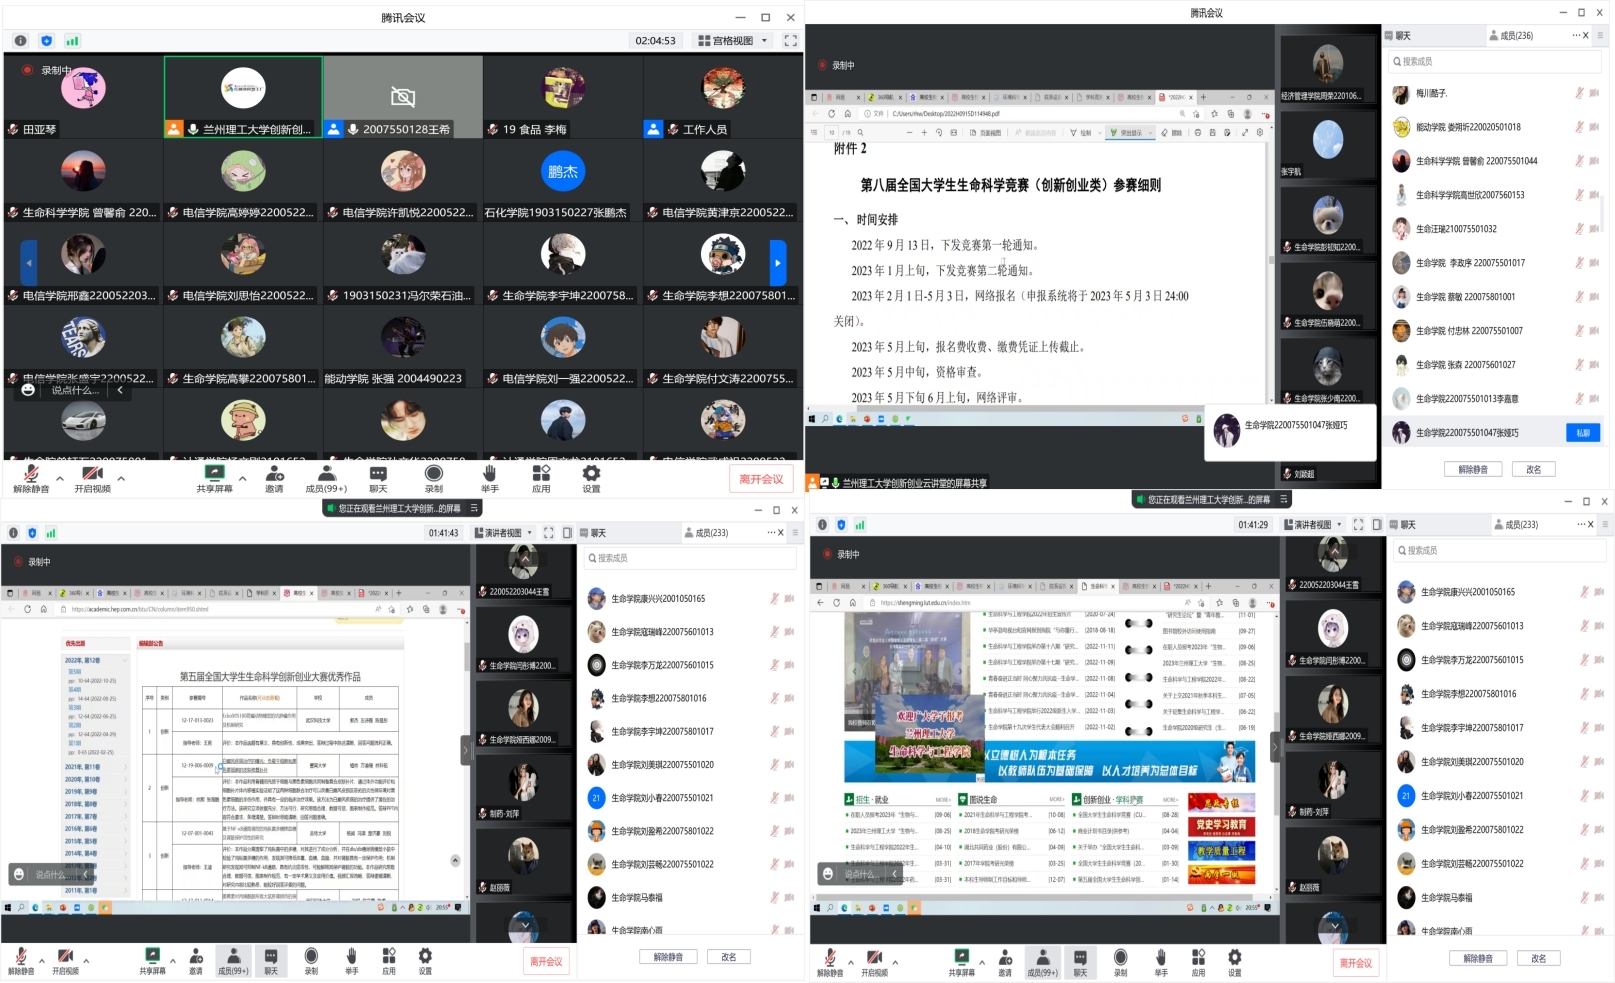Click Raise Hand (举手) in gallery-view window
Image resolution: width=1615 pixels, height=983 pixels.
(489, 477)
